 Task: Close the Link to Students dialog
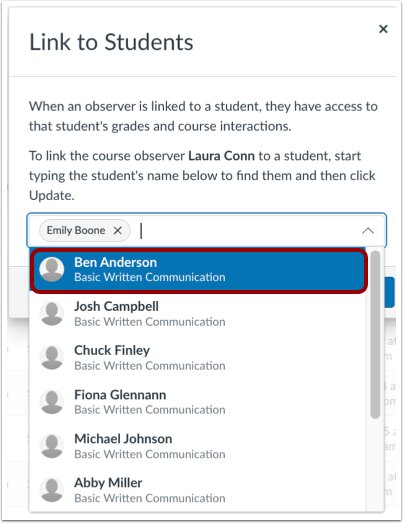click(383, 29)
